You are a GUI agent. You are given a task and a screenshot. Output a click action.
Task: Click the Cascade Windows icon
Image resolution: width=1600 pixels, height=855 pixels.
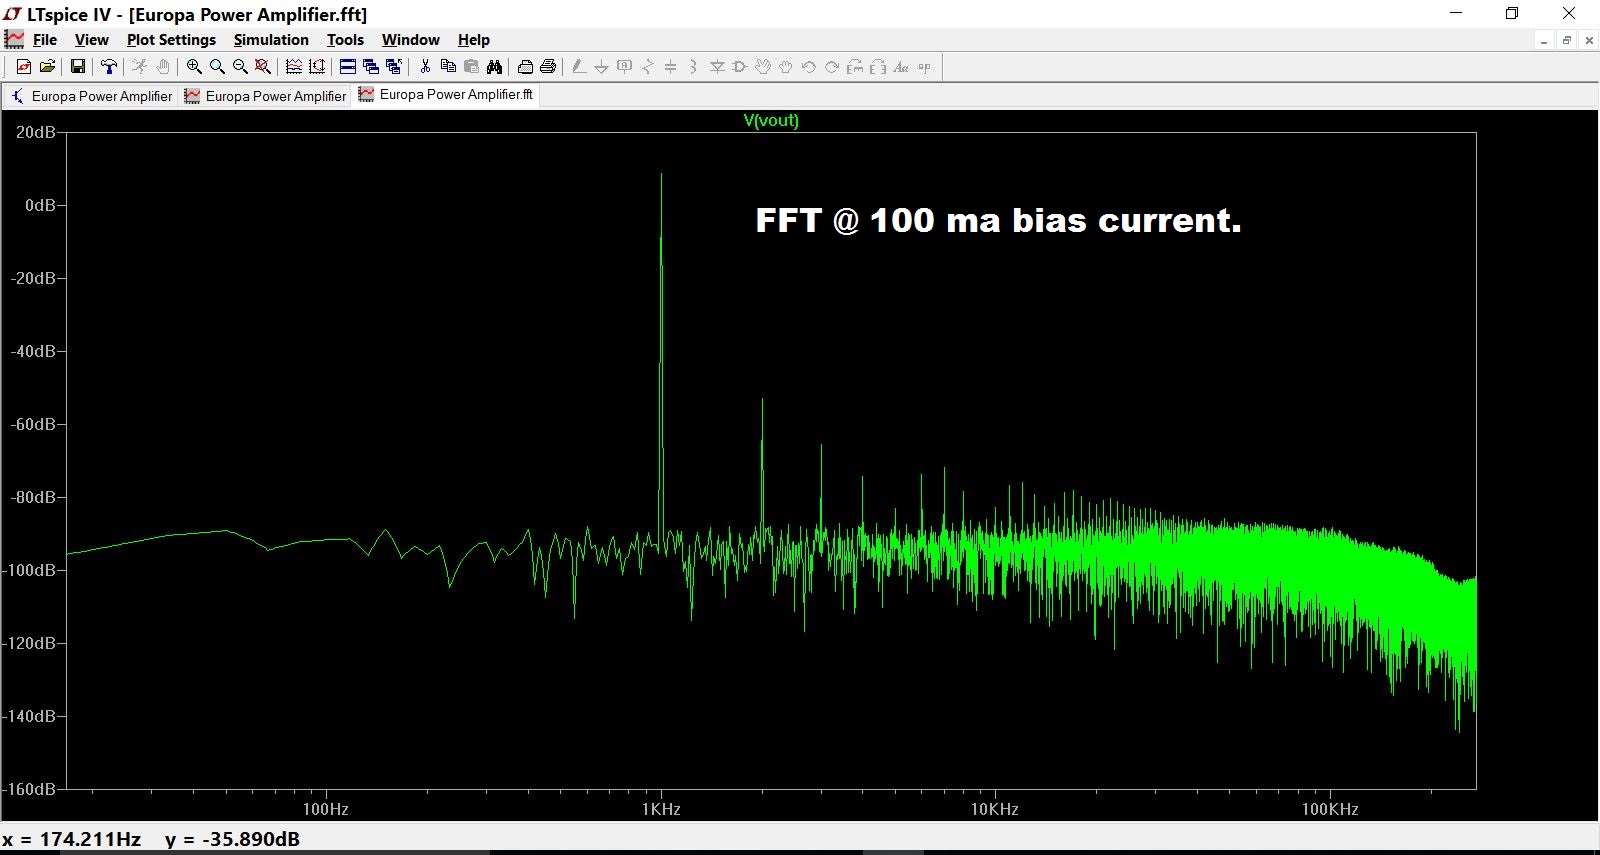click(371, 67)
